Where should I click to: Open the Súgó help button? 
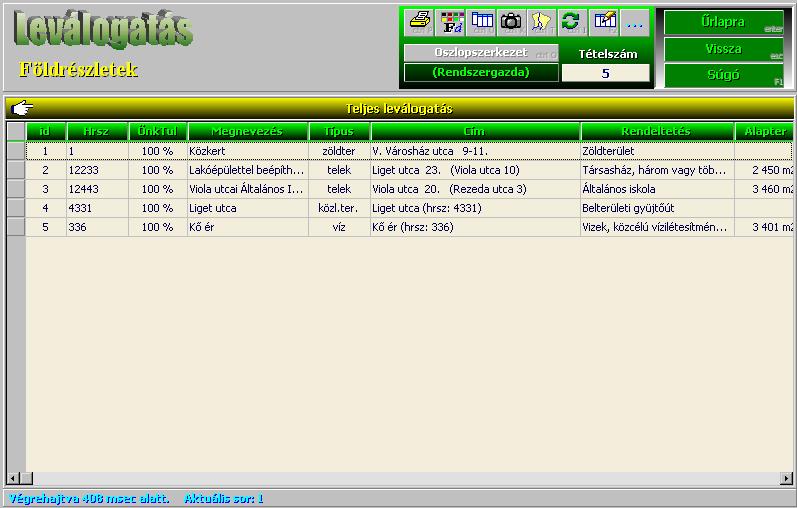723,75
